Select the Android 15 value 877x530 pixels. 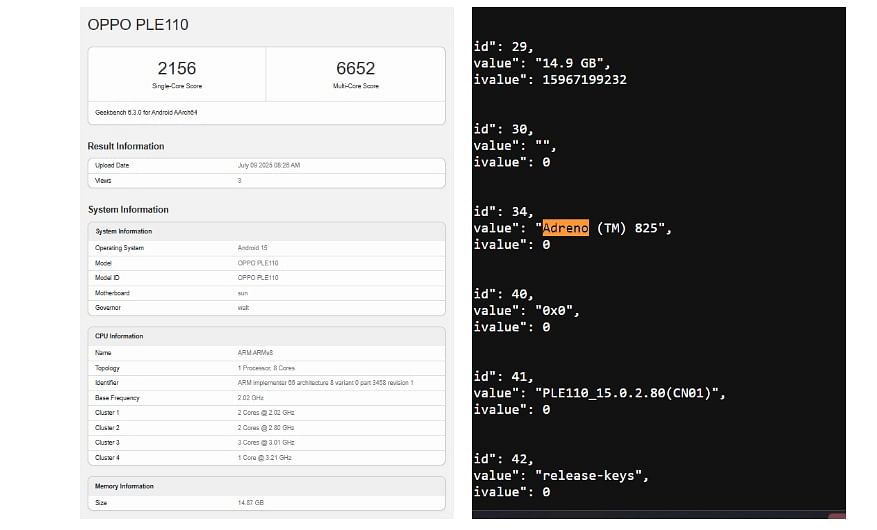pos(252,248)
